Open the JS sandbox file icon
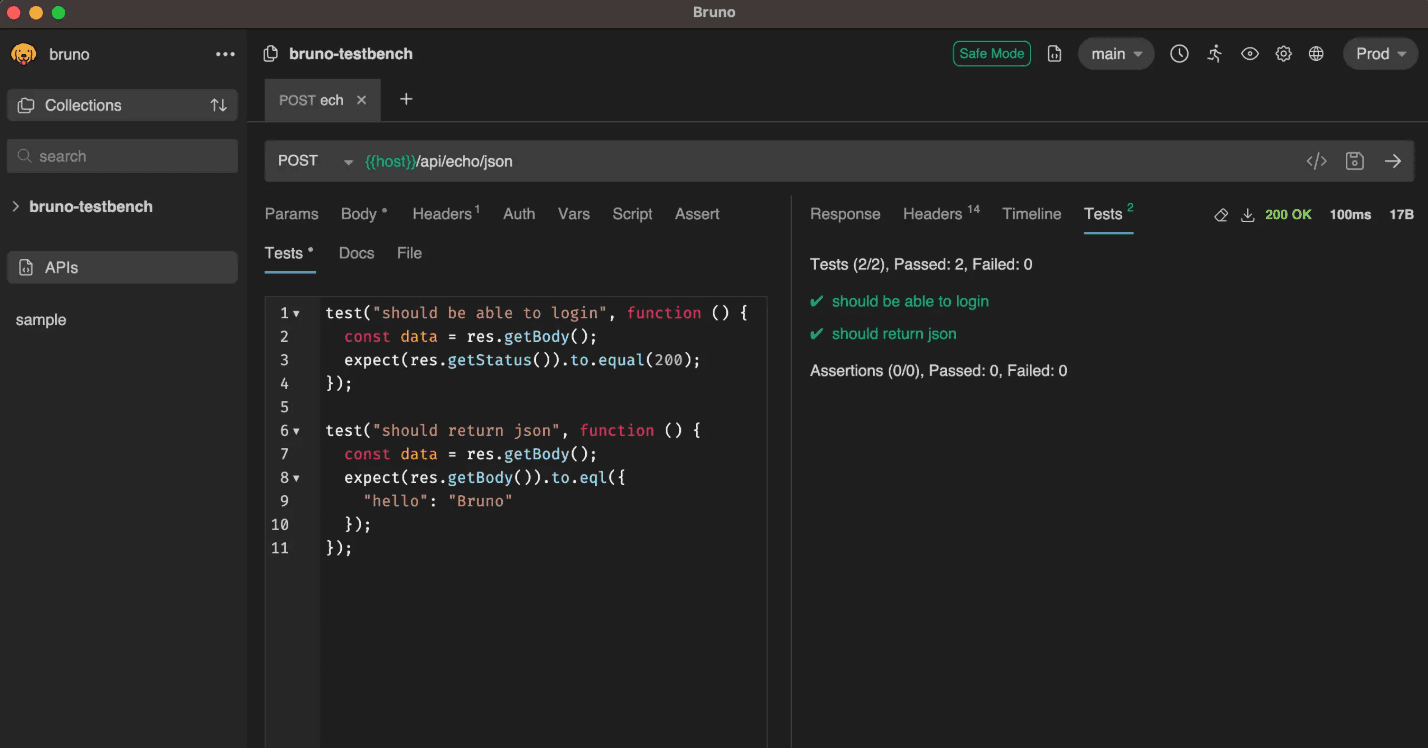 pyautogui.click(x=1054, y=54)
